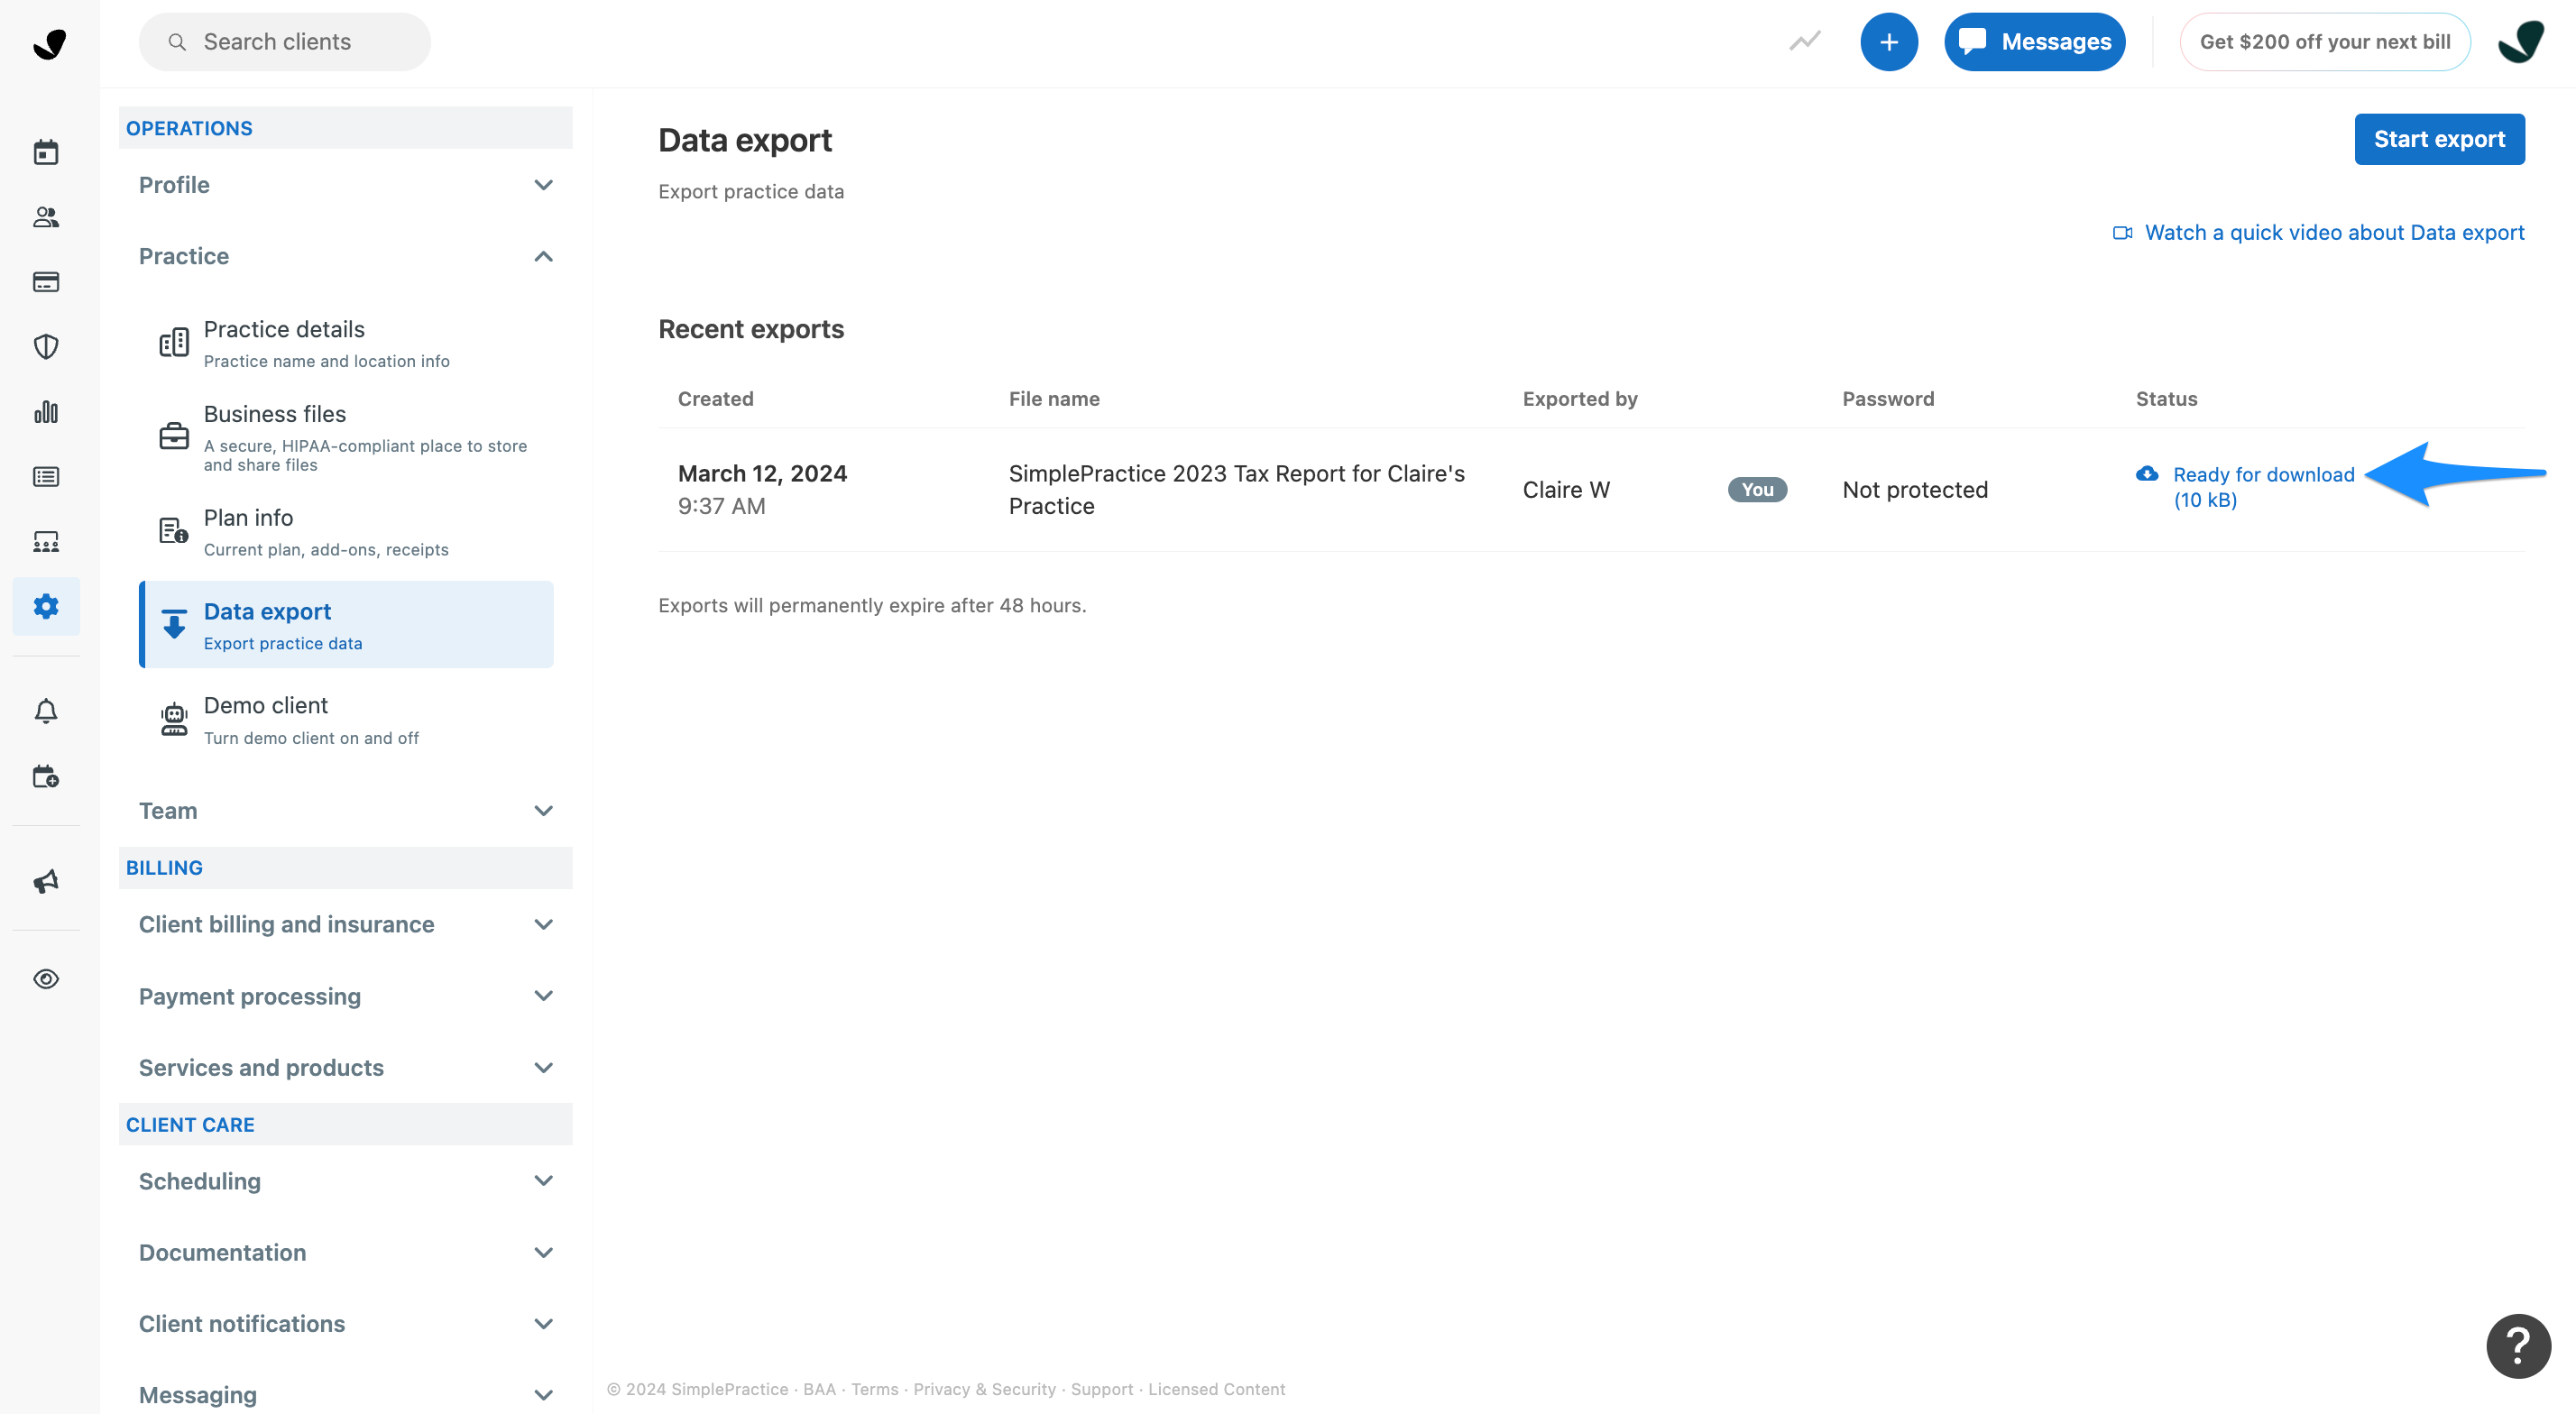This screenshot has height=1414, width=2576.
Task: Click the trend line icon in header
Action: [1805, 41]
